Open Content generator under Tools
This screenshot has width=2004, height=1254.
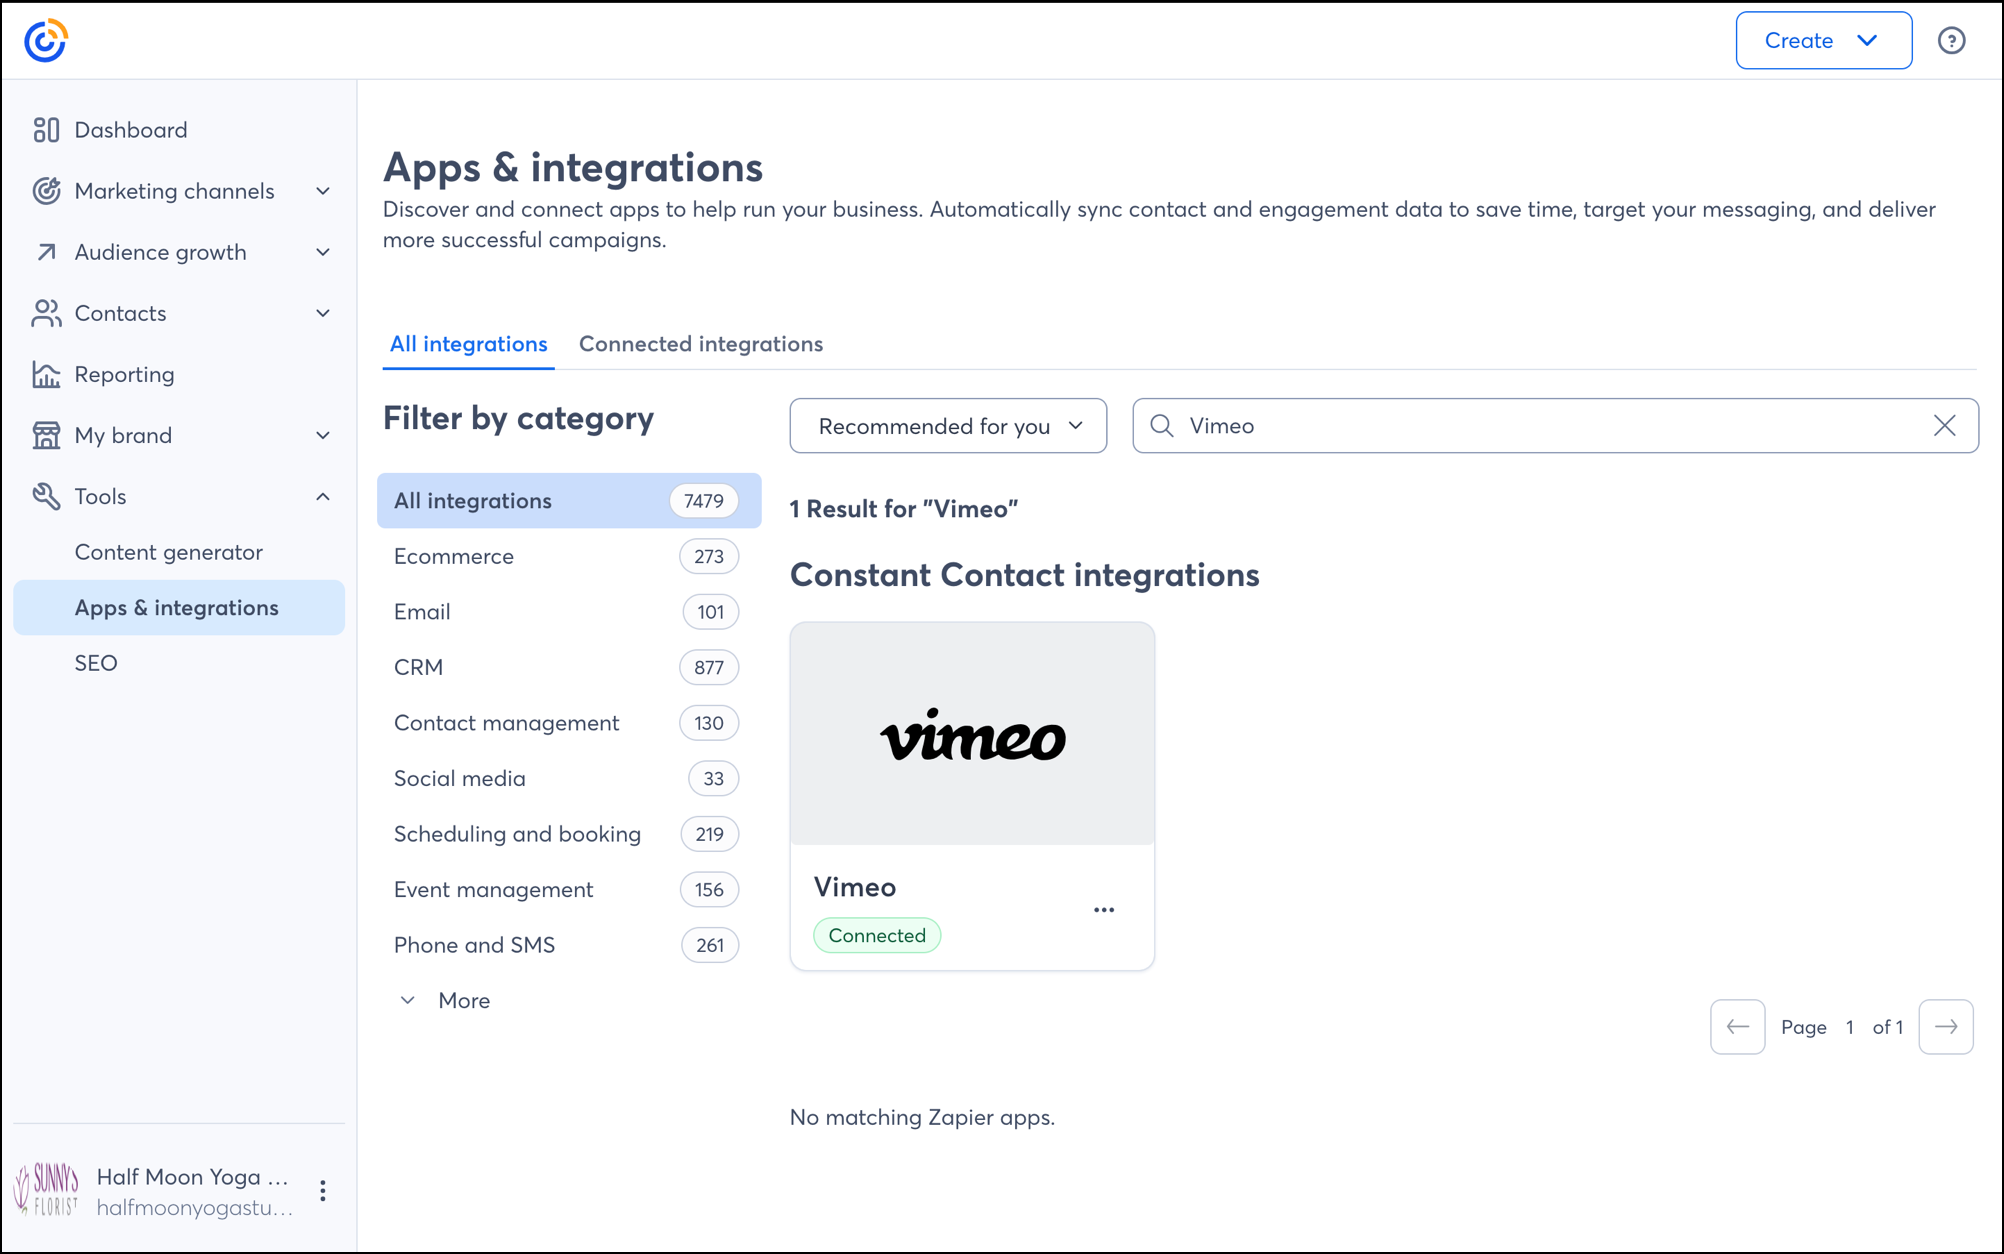tap(169, 552)
